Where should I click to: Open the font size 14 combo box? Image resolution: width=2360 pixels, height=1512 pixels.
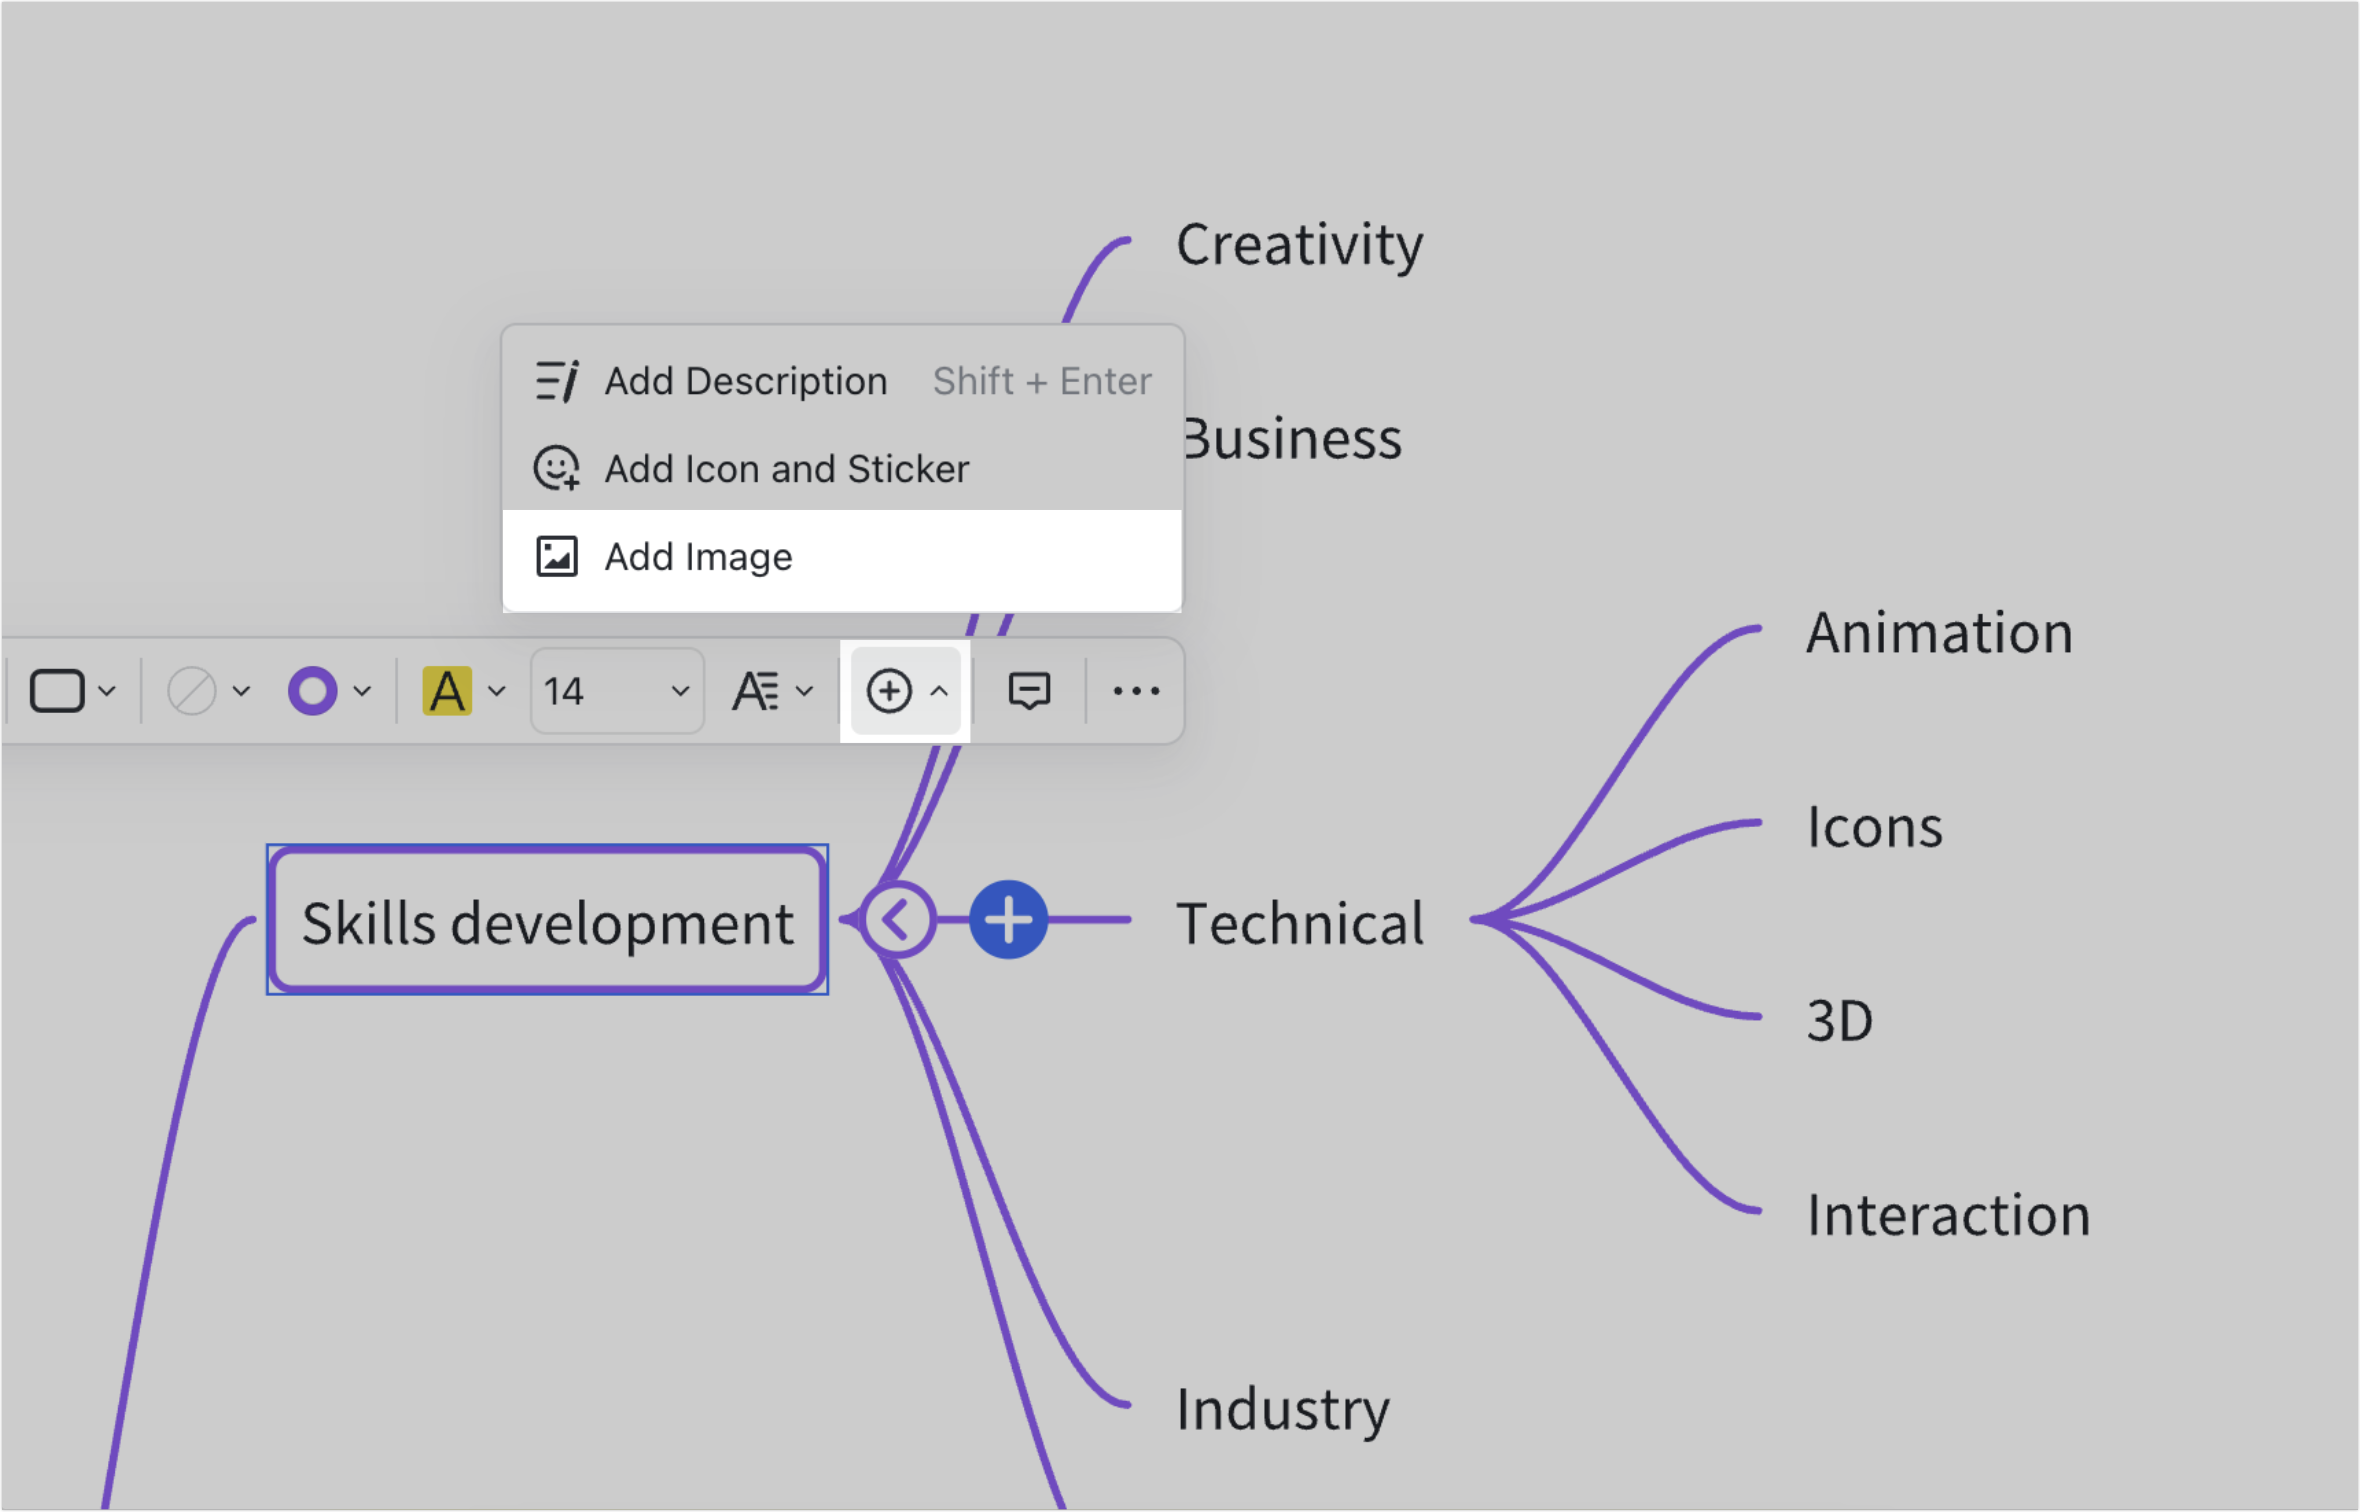pyautogui.click(x=617, y=691)
